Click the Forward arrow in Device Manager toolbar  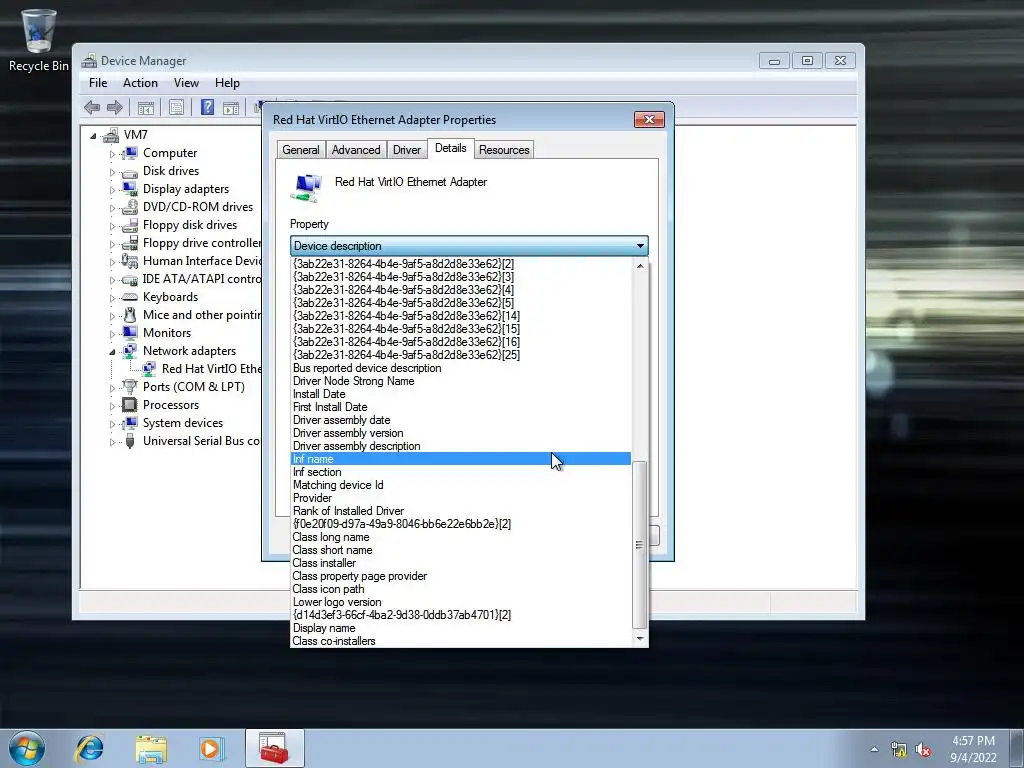(x=115, y=107)
